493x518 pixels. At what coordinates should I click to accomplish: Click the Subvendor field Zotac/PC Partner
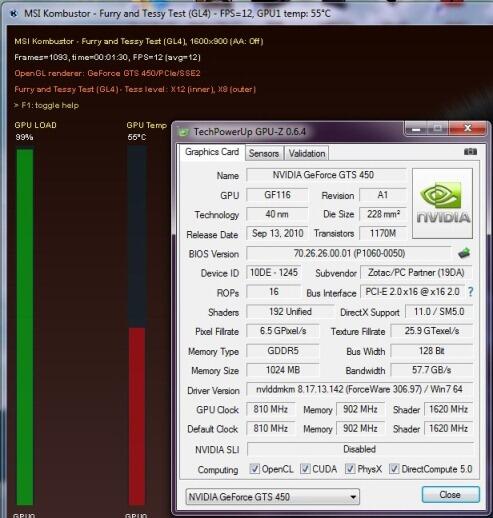[x=416, y=273]
